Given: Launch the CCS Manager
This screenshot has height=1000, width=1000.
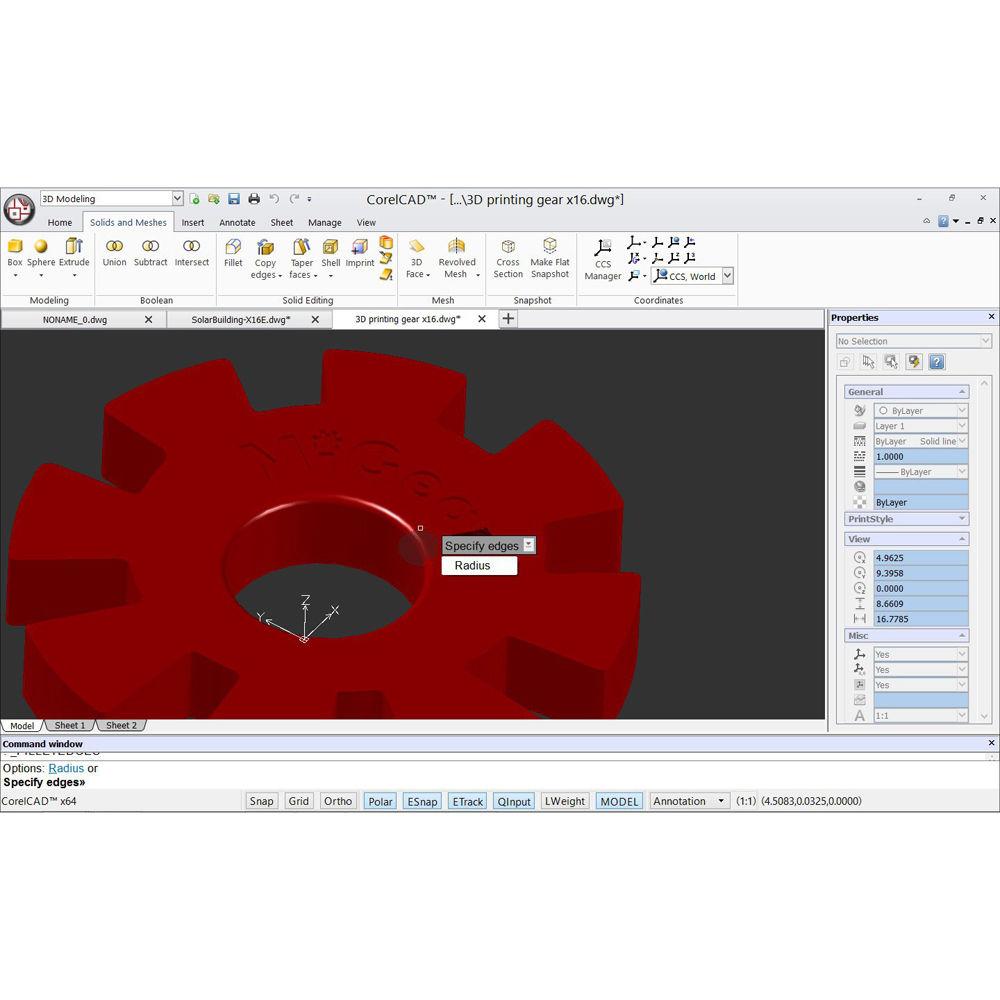Looking at the screenshot, I should (x=603, y=258).
